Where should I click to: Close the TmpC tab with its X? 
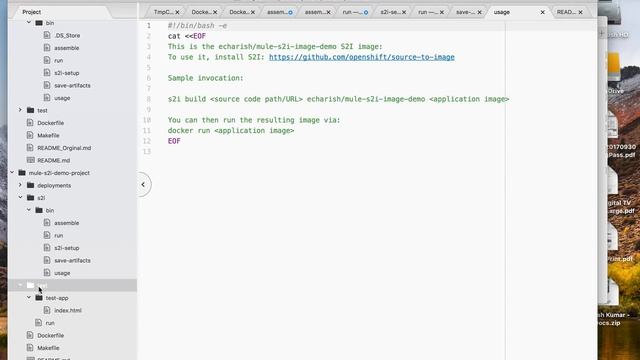177,12
